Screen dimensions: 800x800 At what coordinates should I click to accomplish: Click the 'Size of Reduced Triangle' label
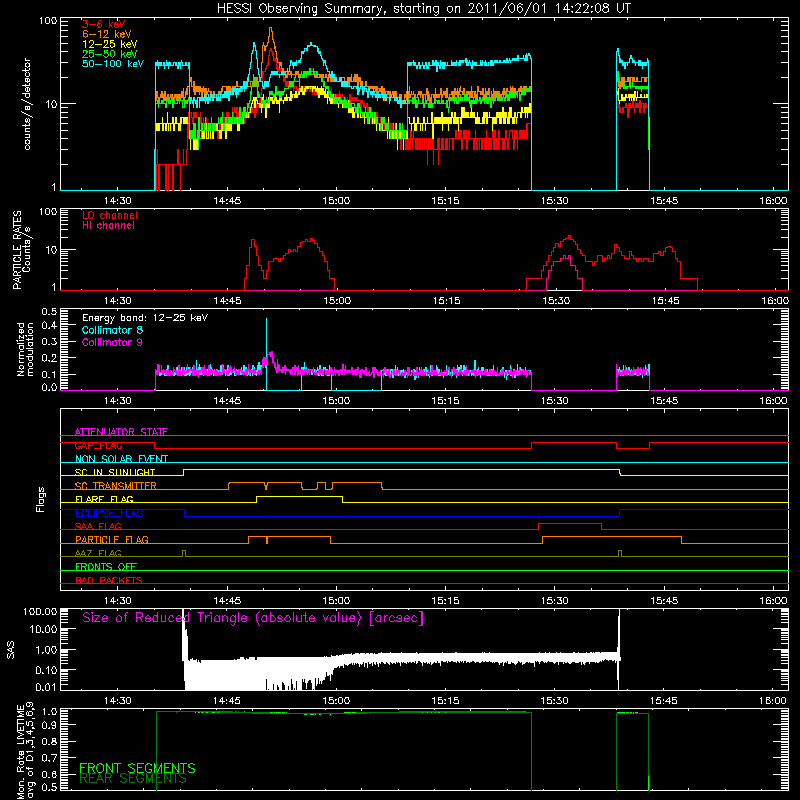(x=253, y=618)
